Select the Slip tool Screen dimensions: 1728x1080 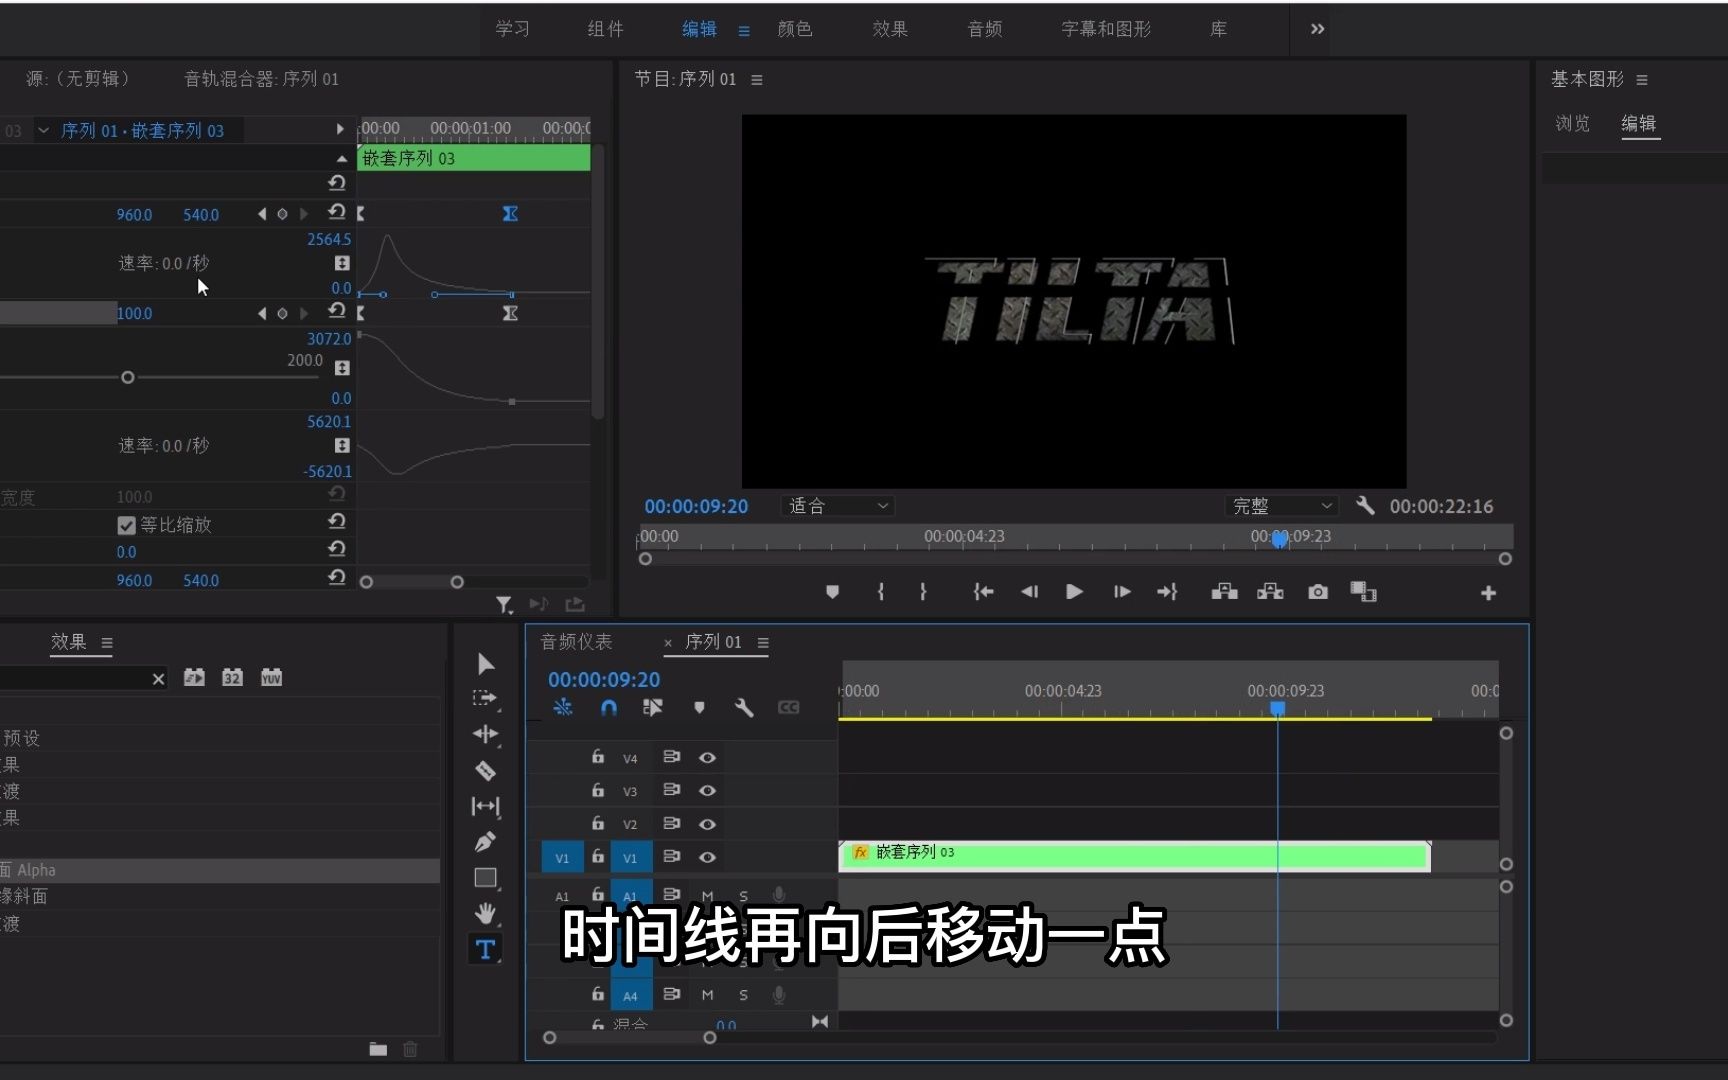[485, 806]
